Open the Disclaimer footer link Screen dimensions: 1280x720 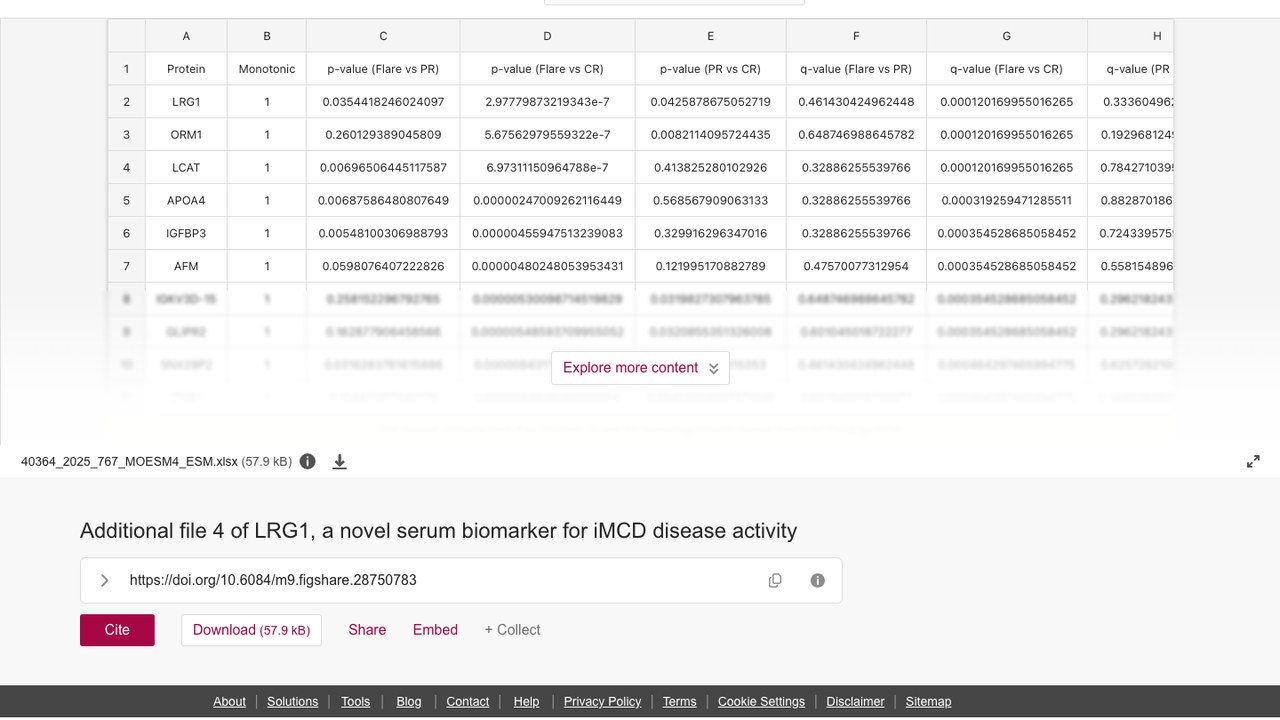tap(855, 702)
